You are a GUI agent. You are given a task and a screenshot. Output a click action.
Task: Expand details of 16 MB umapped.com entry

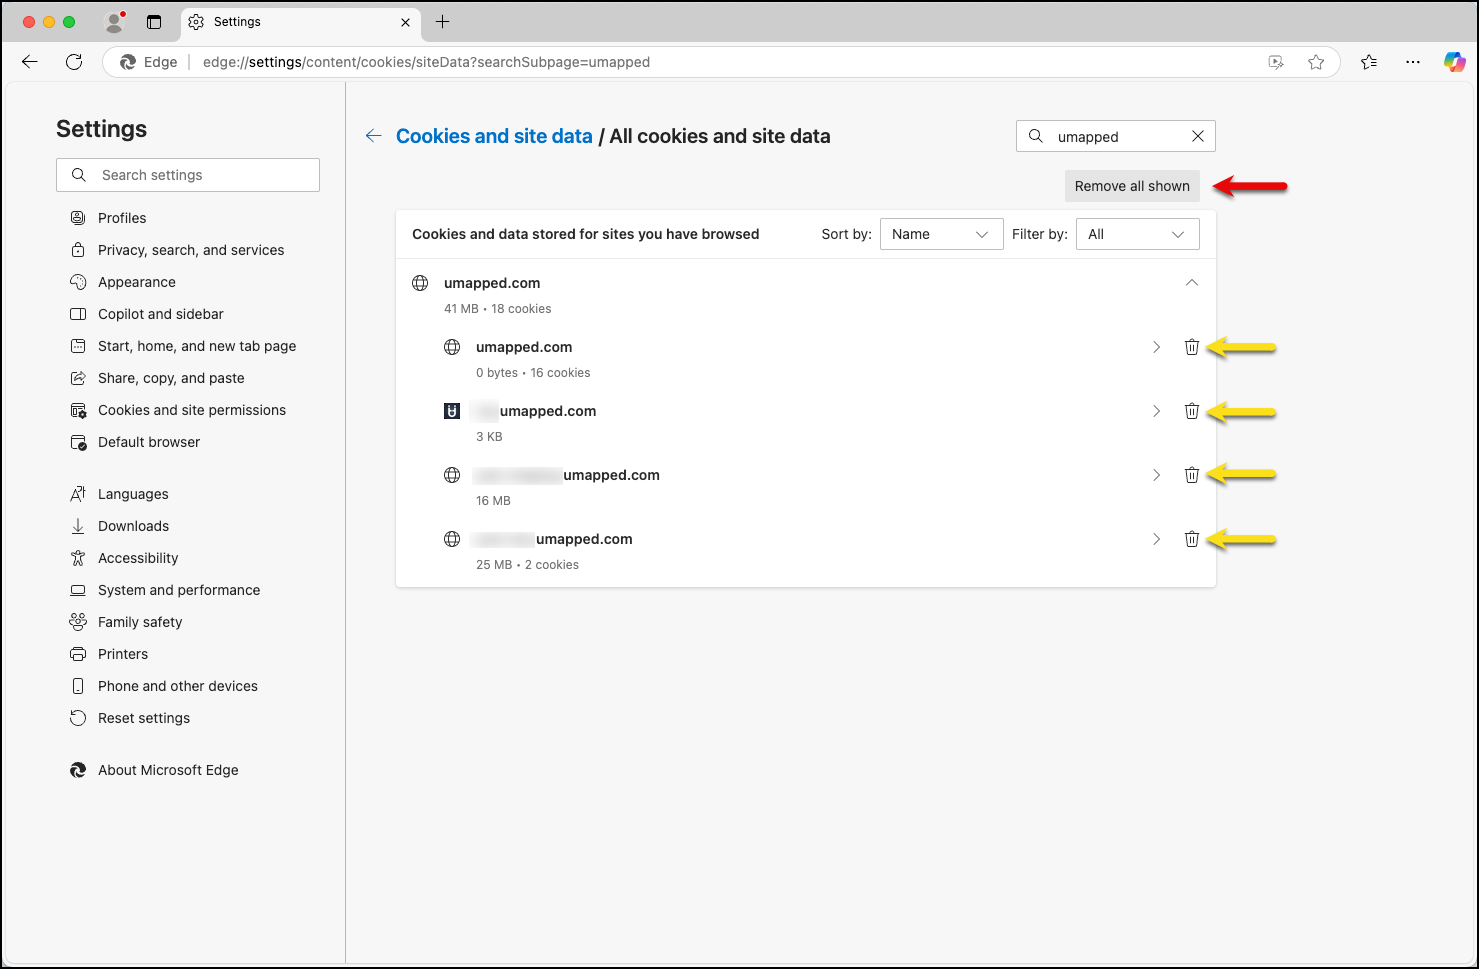(x=1156, y=475)
